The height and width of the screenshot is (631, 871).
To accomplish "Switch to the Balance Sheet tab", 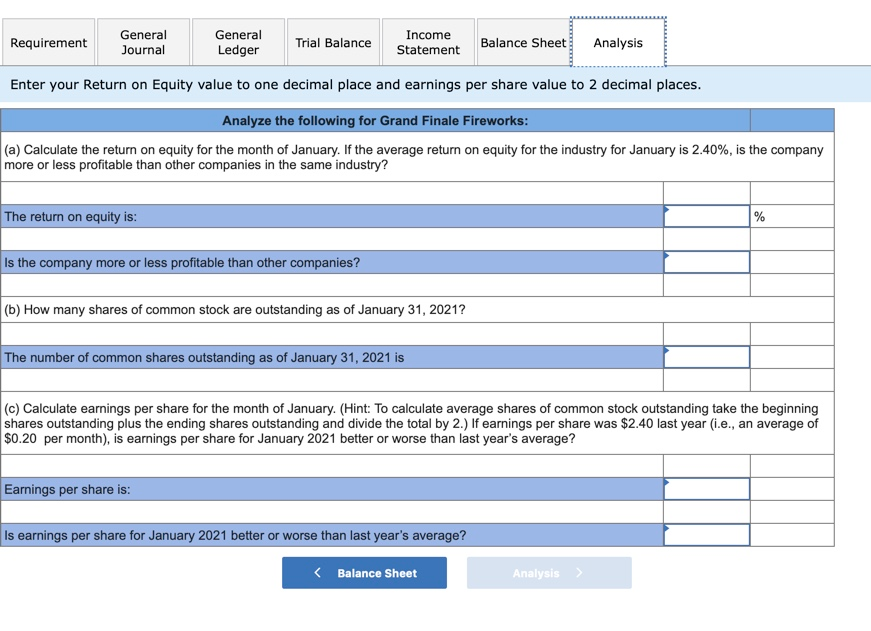I will pyautogui.click(x=523, y=42).
